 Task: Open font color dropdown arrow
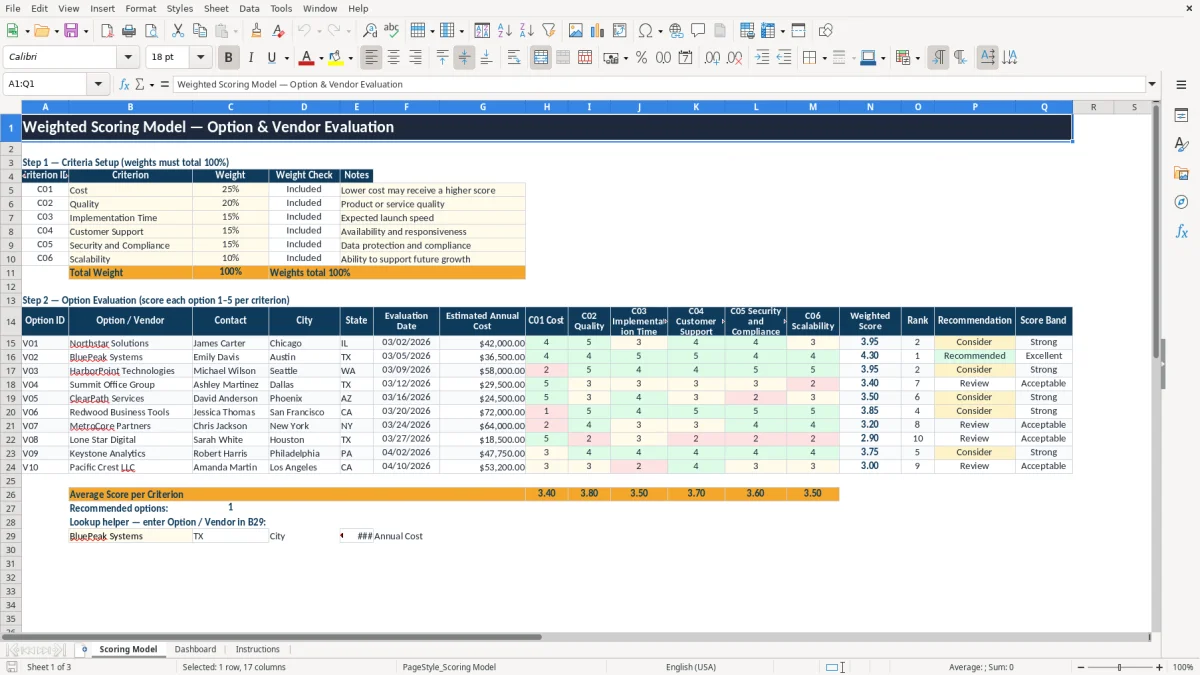(x=321, y=58)
